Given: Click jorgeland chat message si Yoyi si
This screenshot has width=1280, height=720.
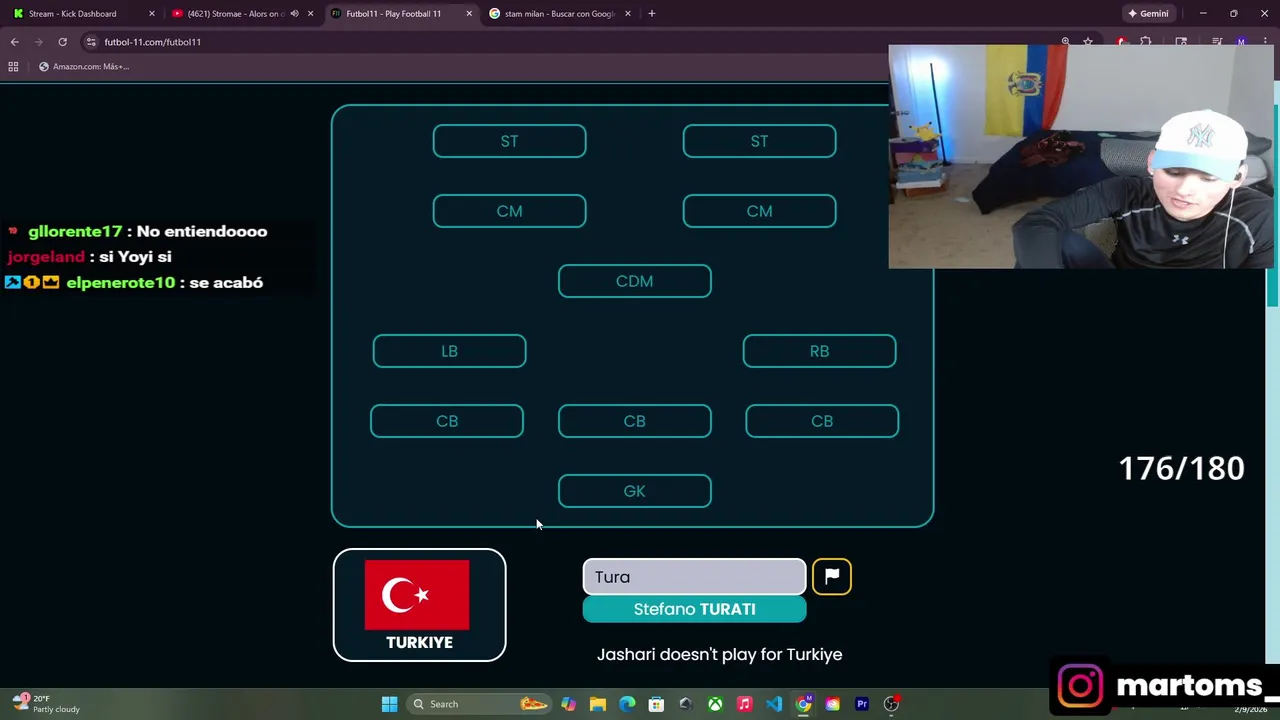Looking at the screenshot, I should click(x=89, y=257).
